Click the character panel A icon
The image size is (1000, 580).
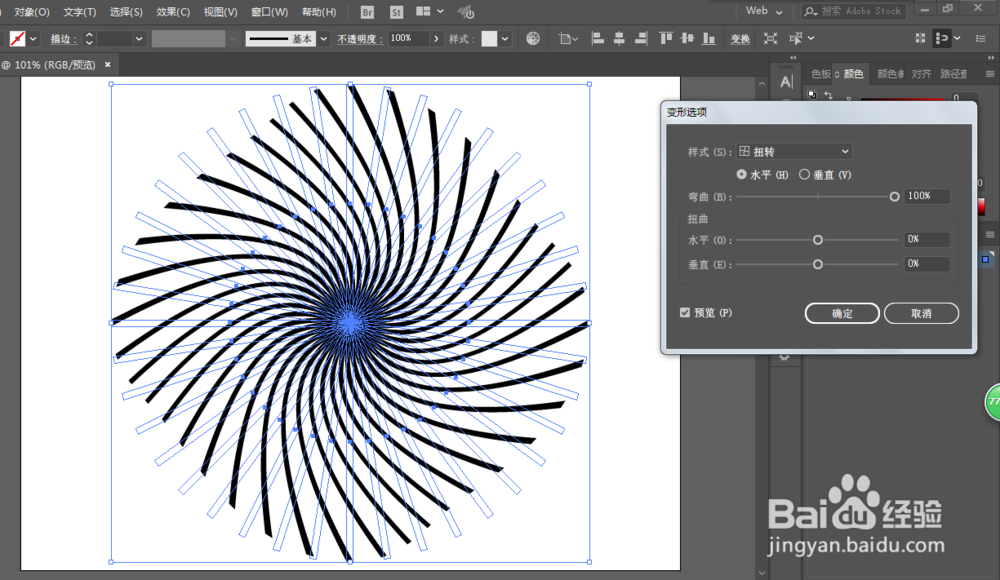pos(786,82)
